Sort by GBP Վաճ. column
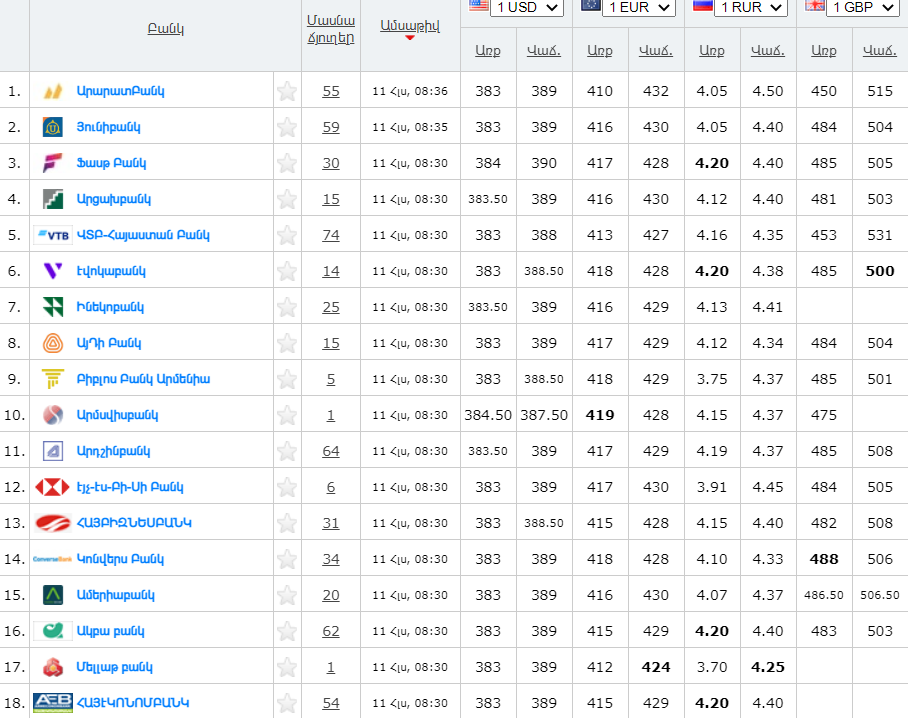Image resolution: width=908 pixels, height=718 pixels. tap(880, 50)
